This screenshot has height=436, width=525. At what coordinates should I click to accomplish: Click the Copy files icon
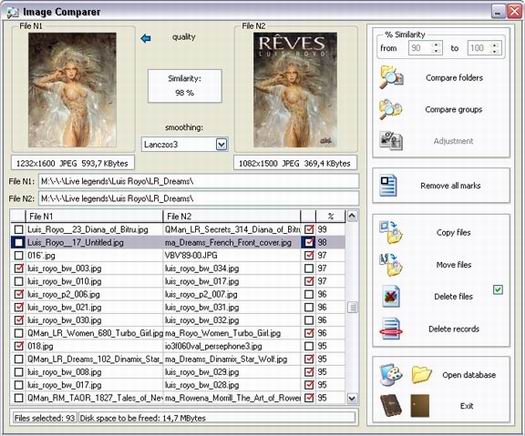(391, 232)
